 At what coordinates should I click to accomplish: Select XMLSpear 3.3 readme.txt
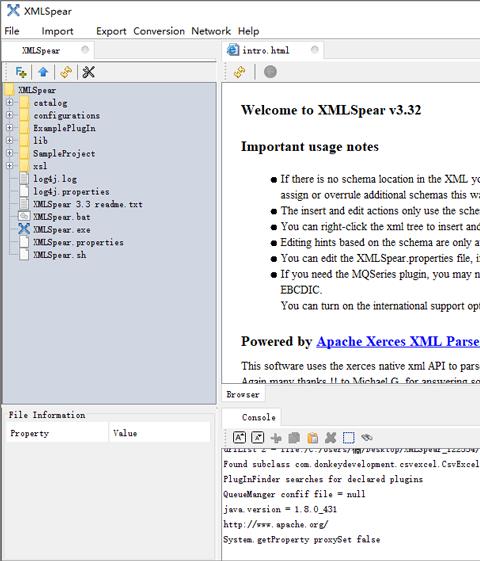88,204
